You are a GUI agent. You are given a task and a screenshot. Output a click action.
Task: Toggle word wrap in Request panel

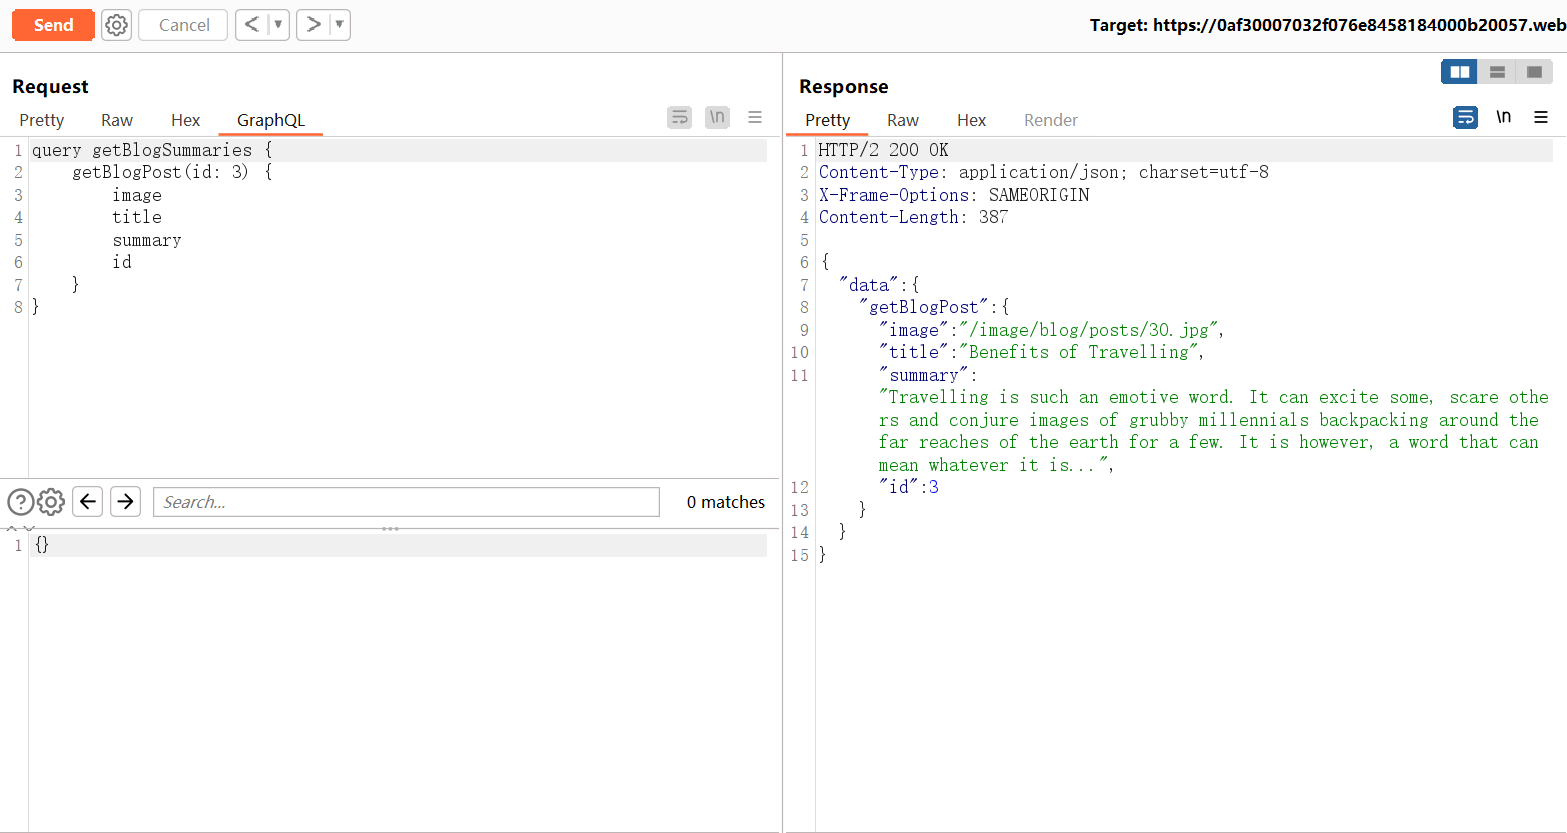pyautogui.click(x=680, y=118)
